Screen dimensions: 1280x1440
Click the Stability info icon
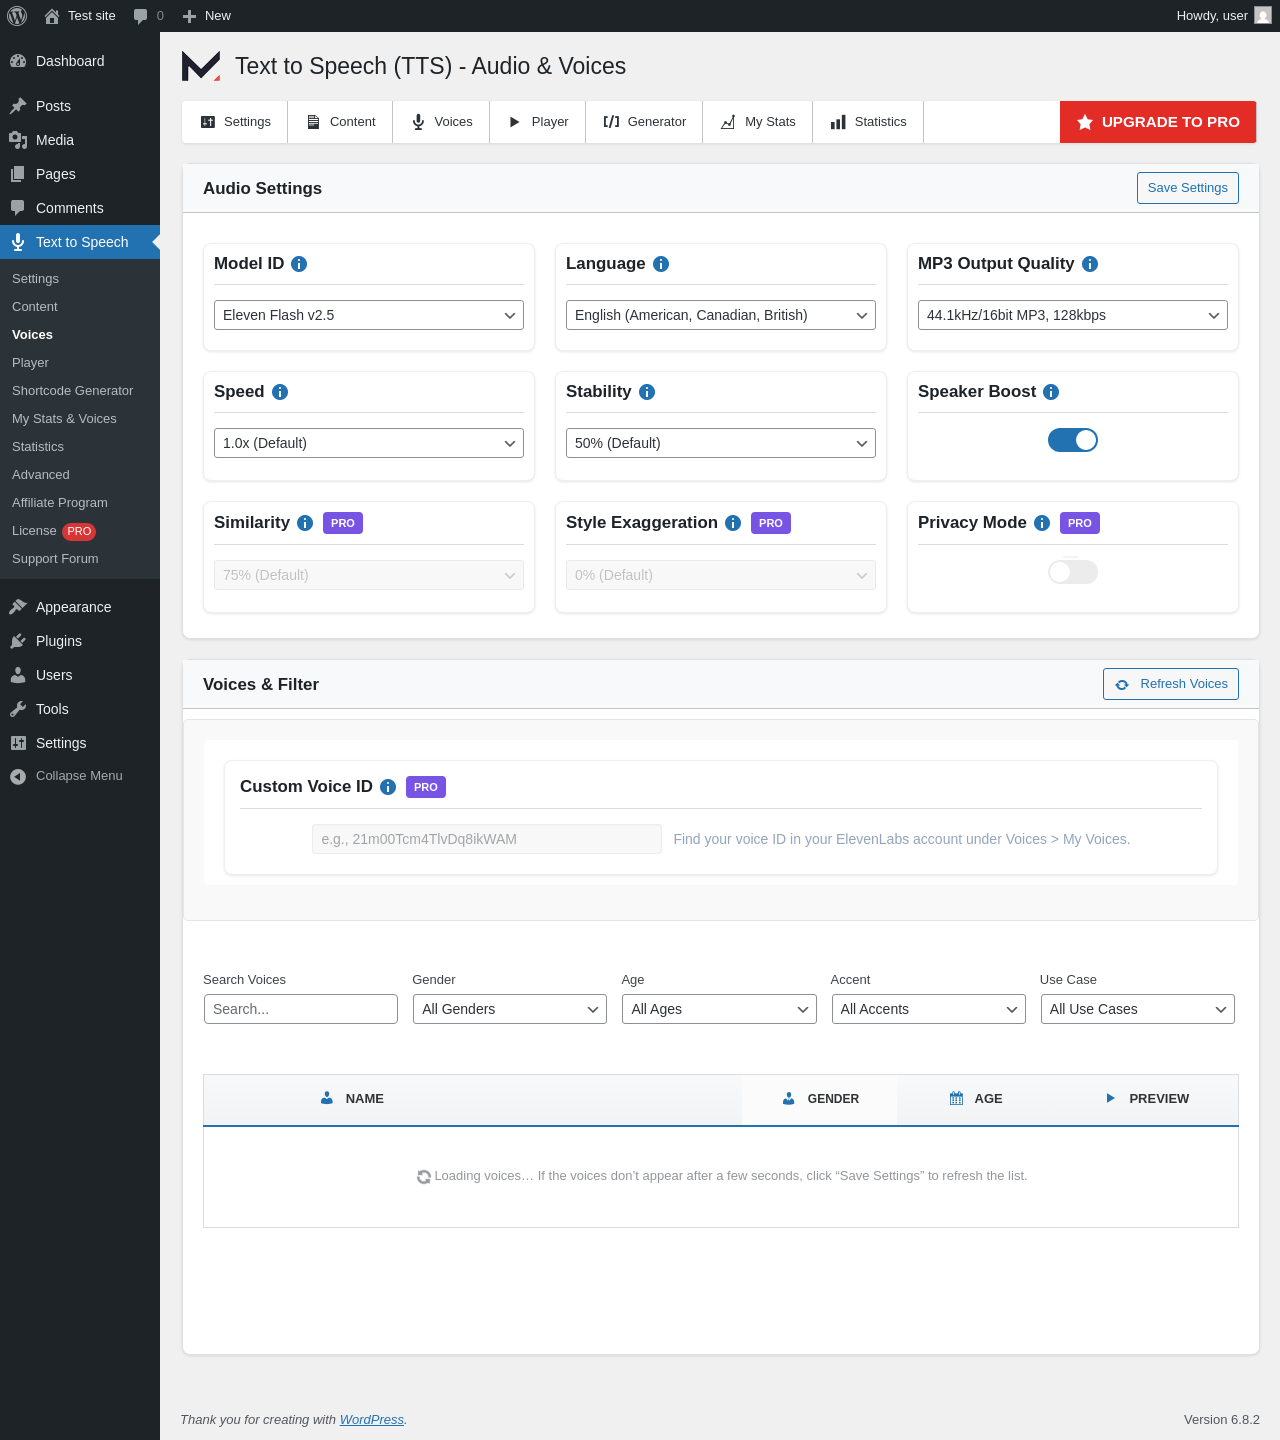(x=647, y=392)
